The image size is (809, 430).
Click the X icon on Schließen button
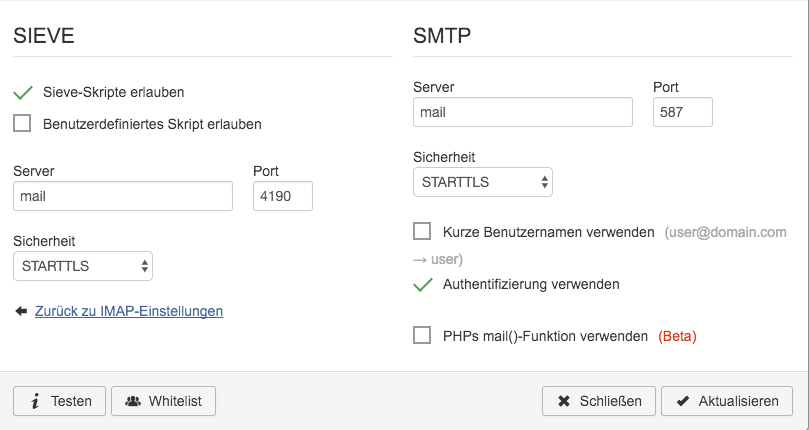pos(564,401)
